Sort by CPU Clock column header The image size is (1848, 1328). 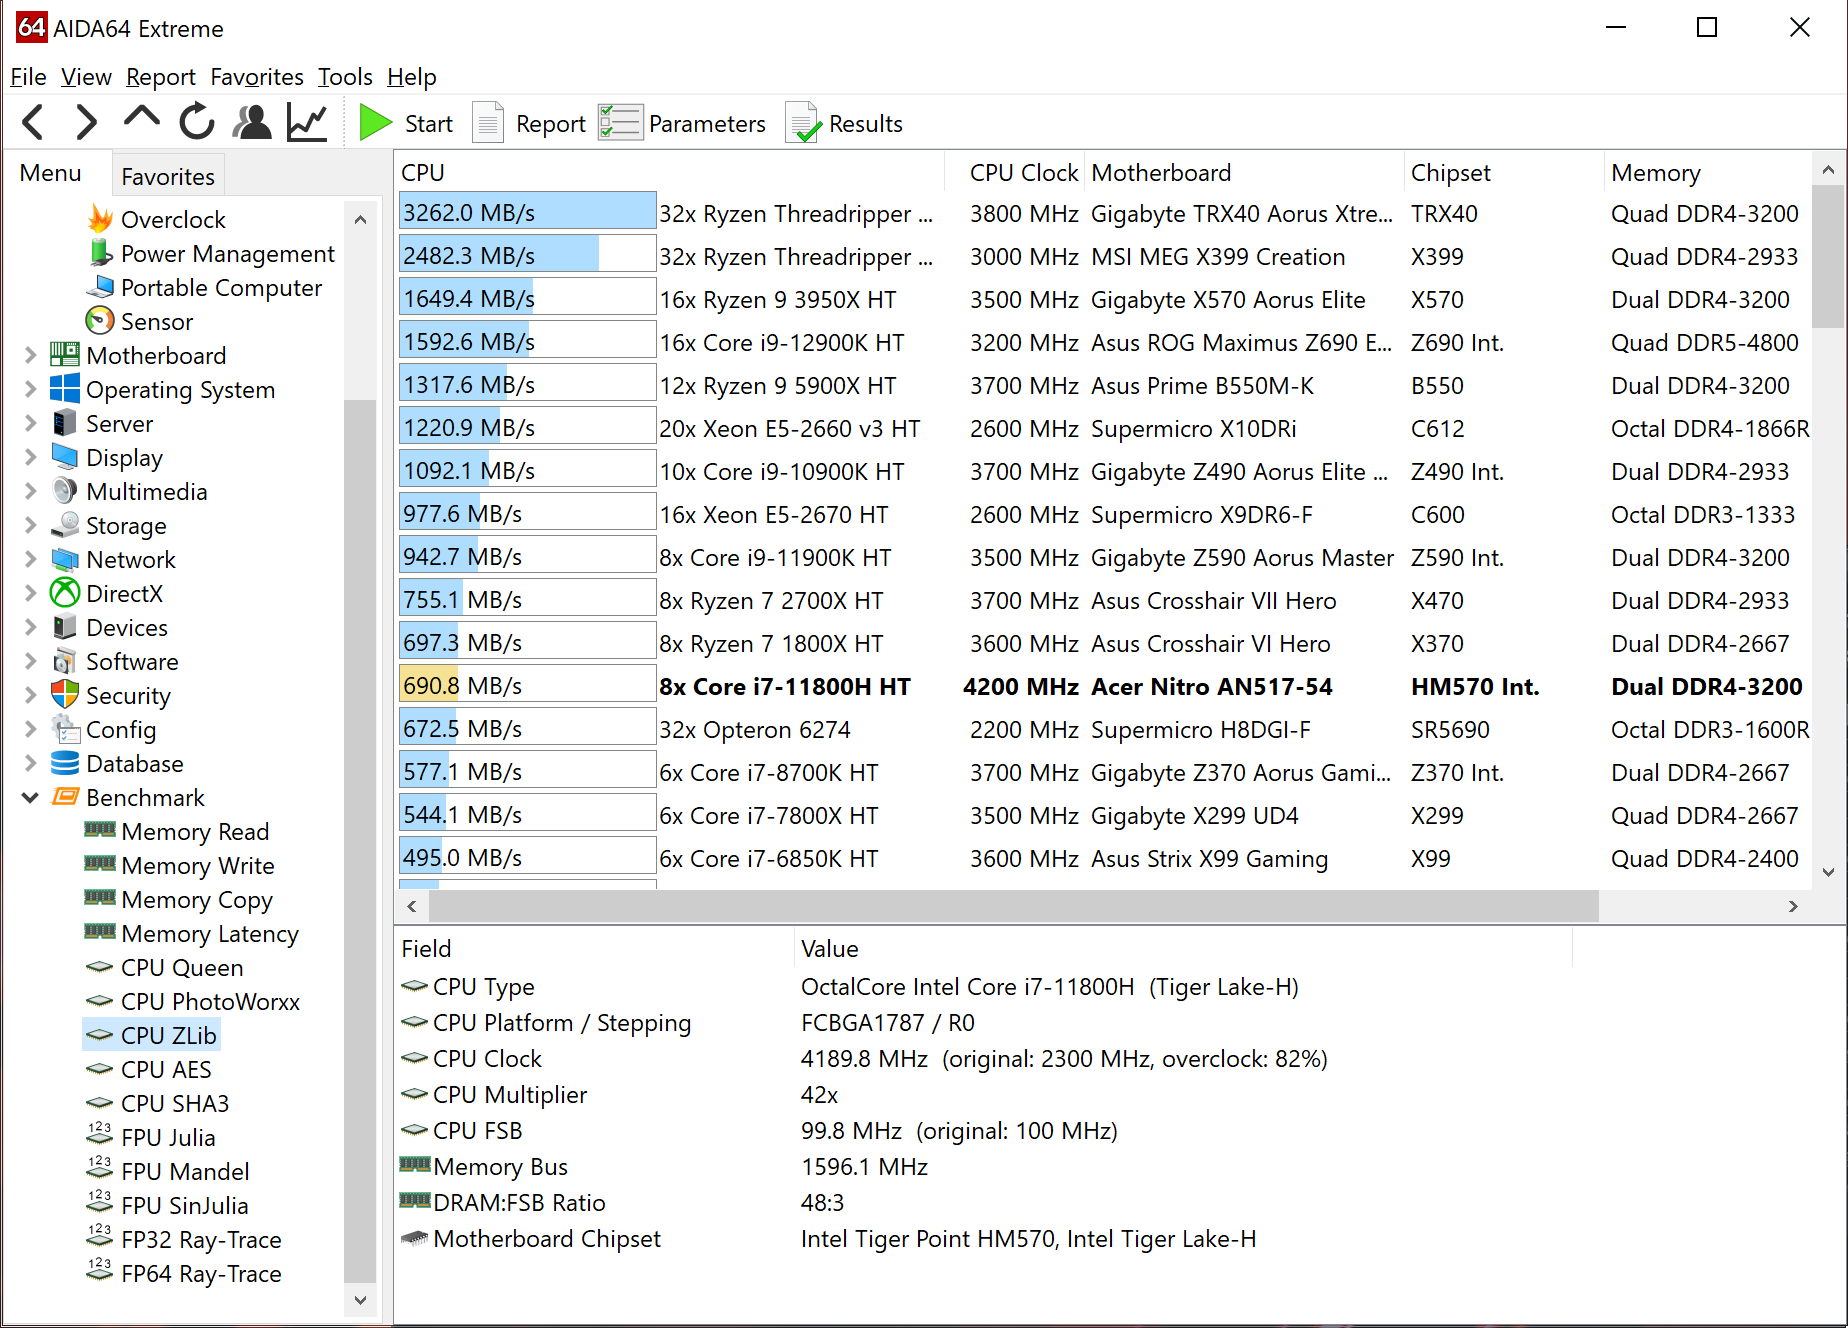coord(1016,172)
